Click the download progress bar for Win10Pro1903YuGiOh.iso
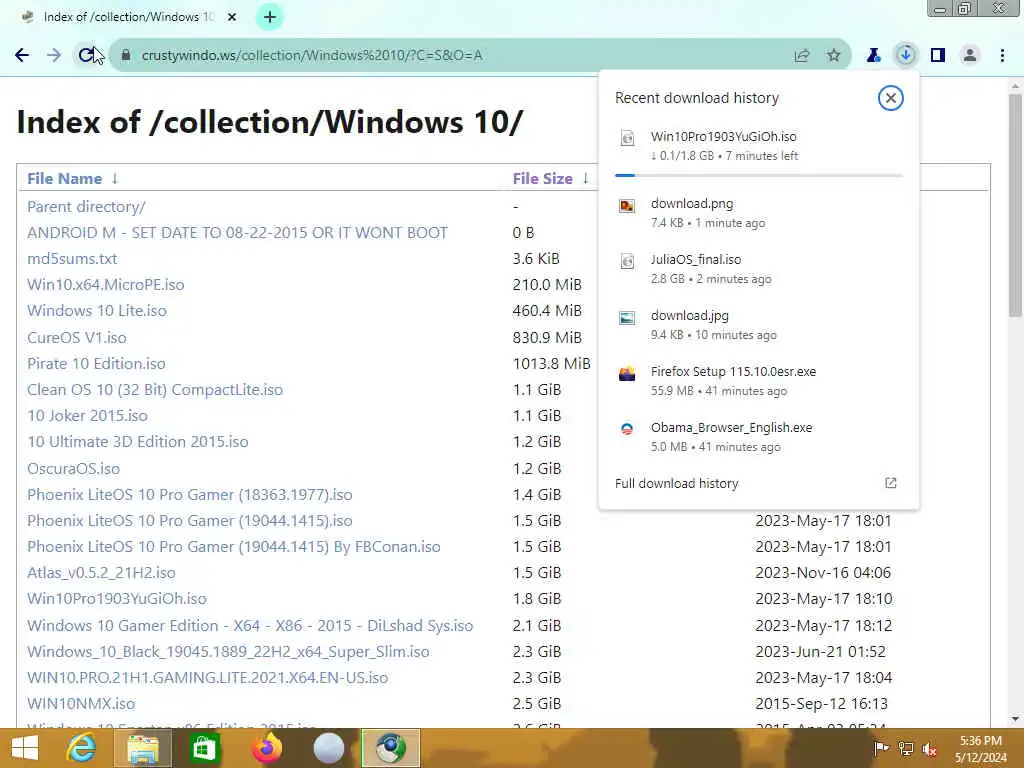The height and width of the screenshot is (768, 1024). [758, 175]
